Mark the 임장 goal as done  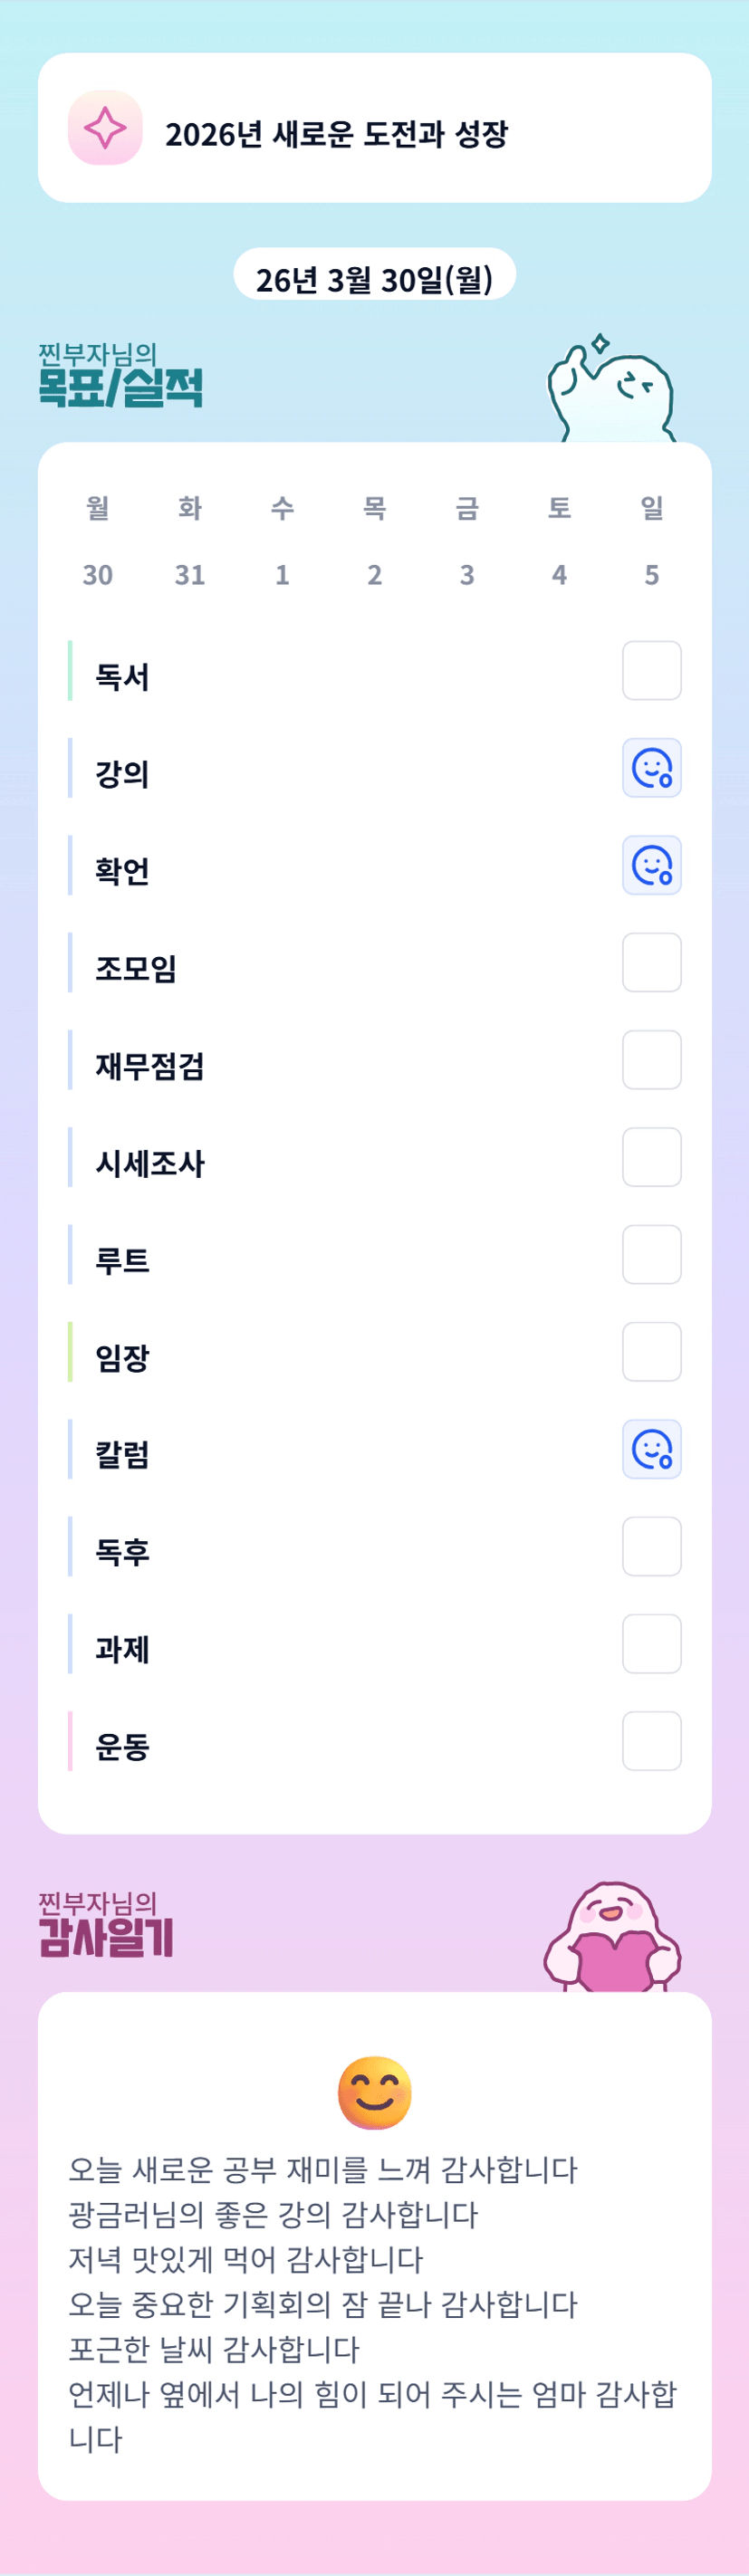pos(651,1352)
